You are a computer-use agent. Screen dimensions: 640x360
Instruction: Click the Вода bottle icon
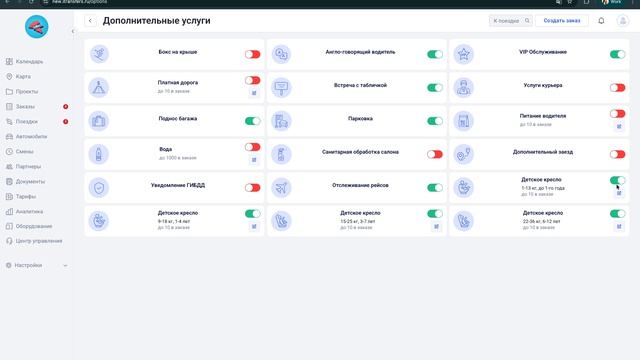click(99, 154)
